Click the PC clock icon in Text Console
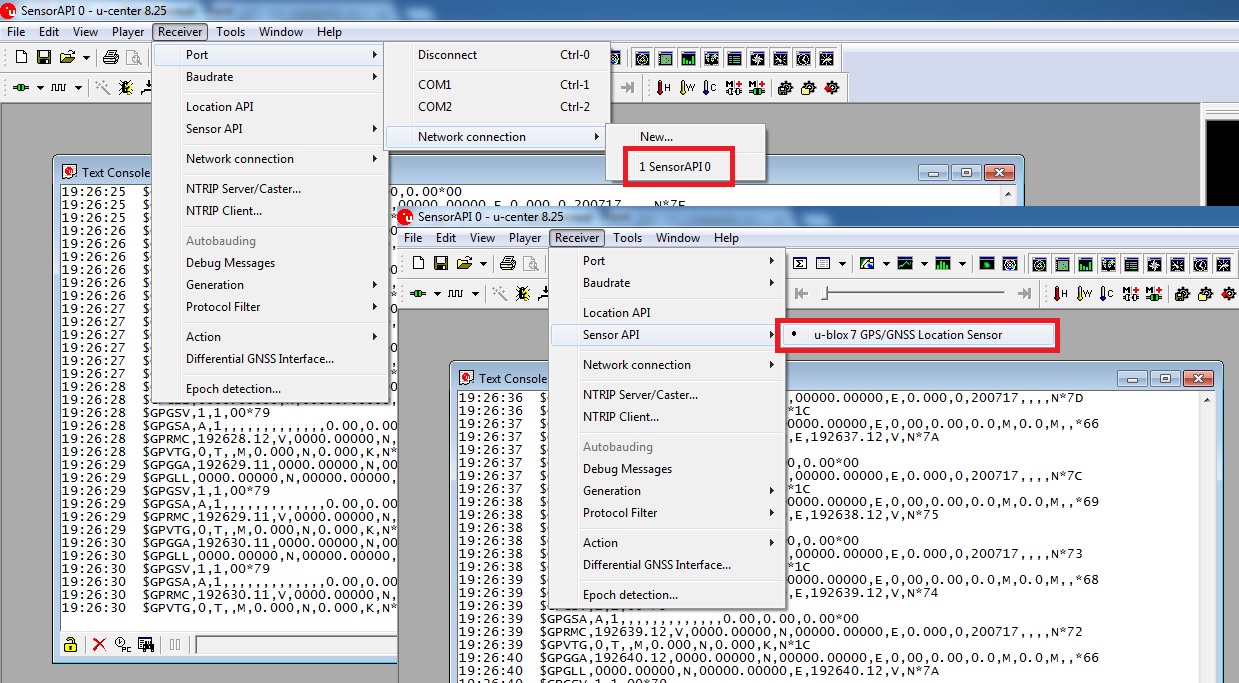Screen dimensions: 1239x683 coord(122,644)
